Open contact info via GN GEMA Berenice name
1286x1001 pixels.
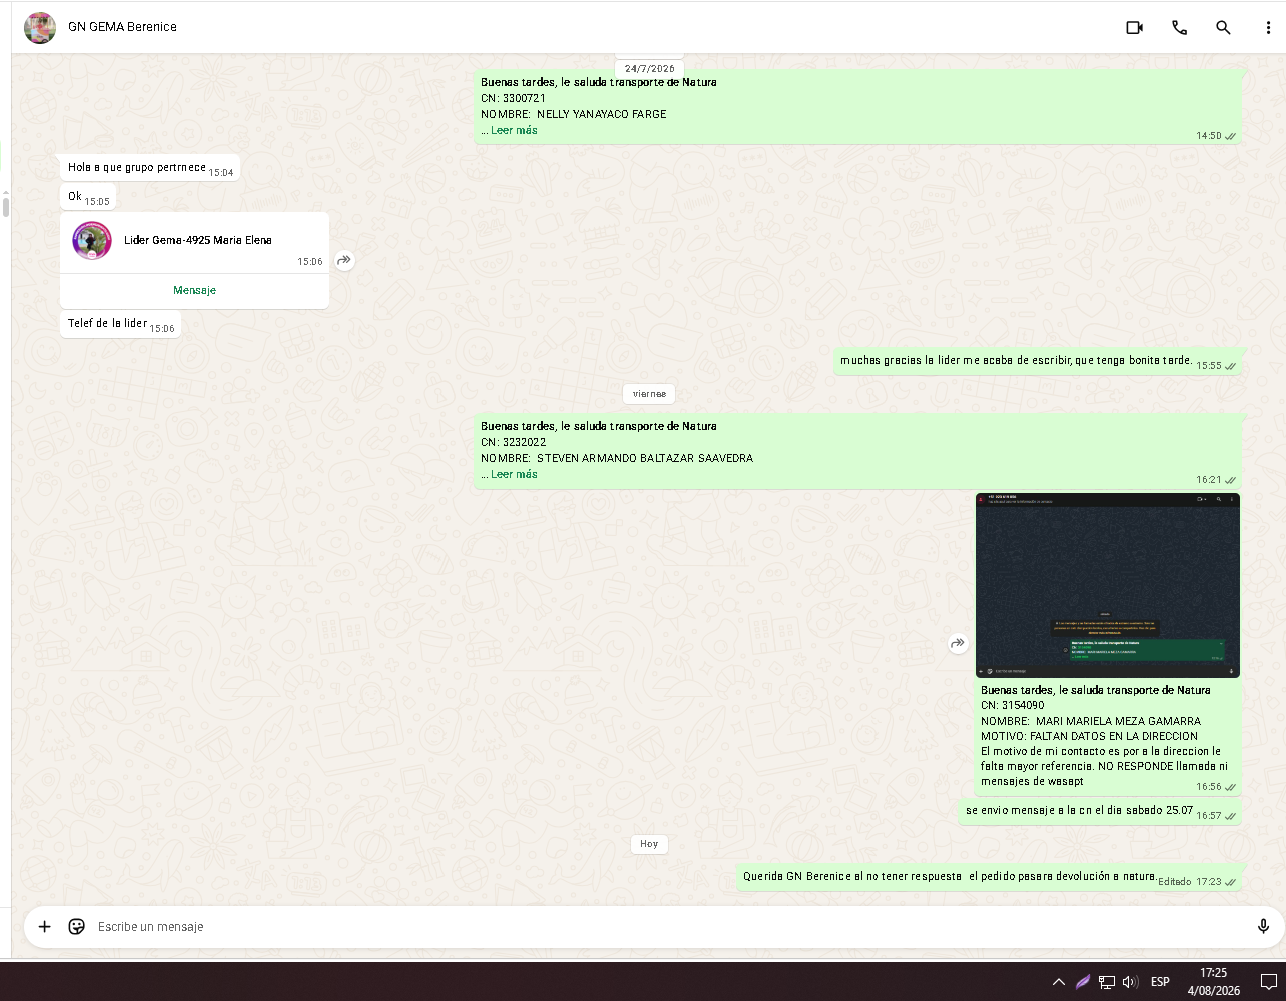122,27
